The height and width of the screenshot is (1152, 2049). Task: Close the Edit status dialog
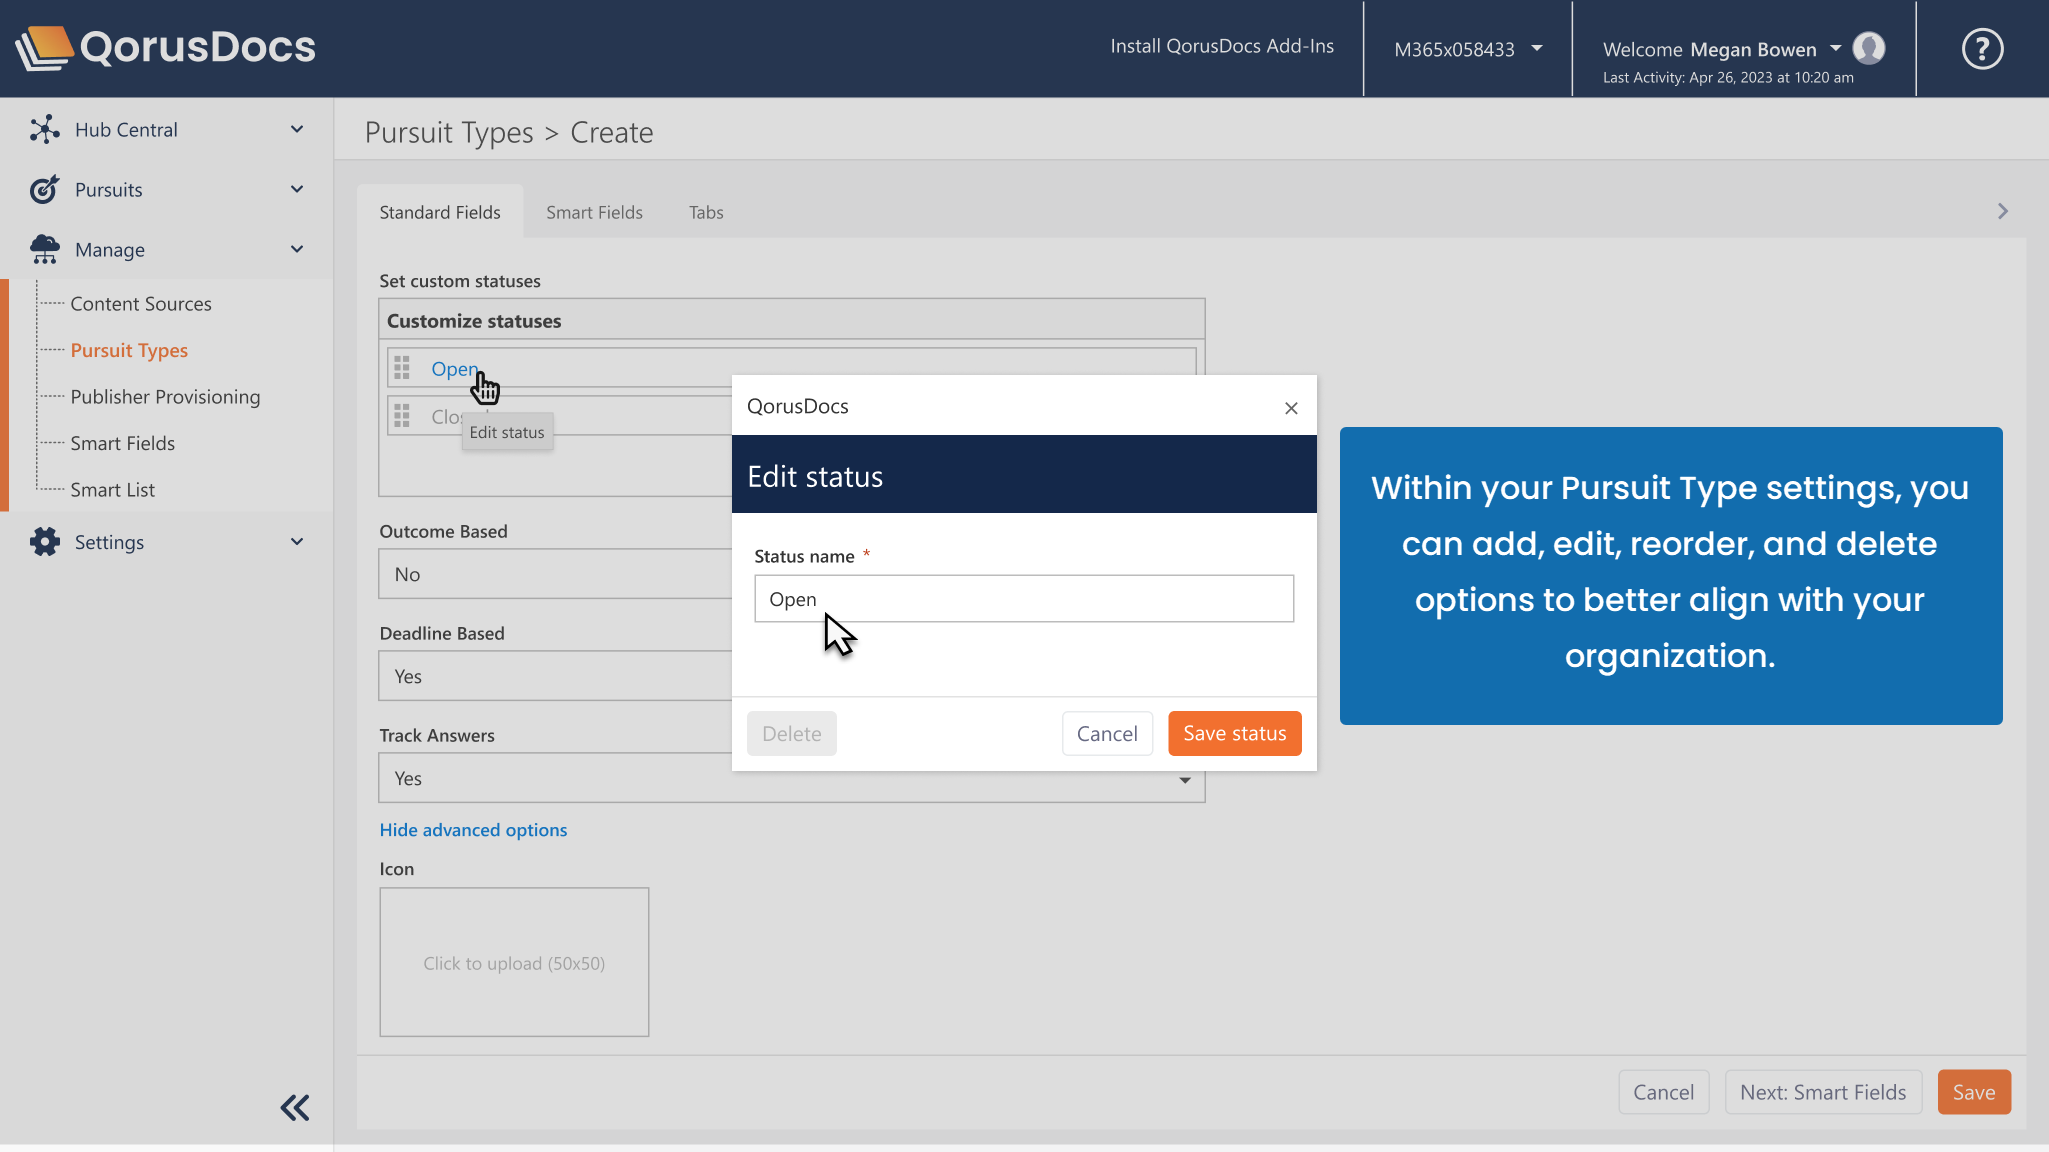click(x=1291, y=407)
